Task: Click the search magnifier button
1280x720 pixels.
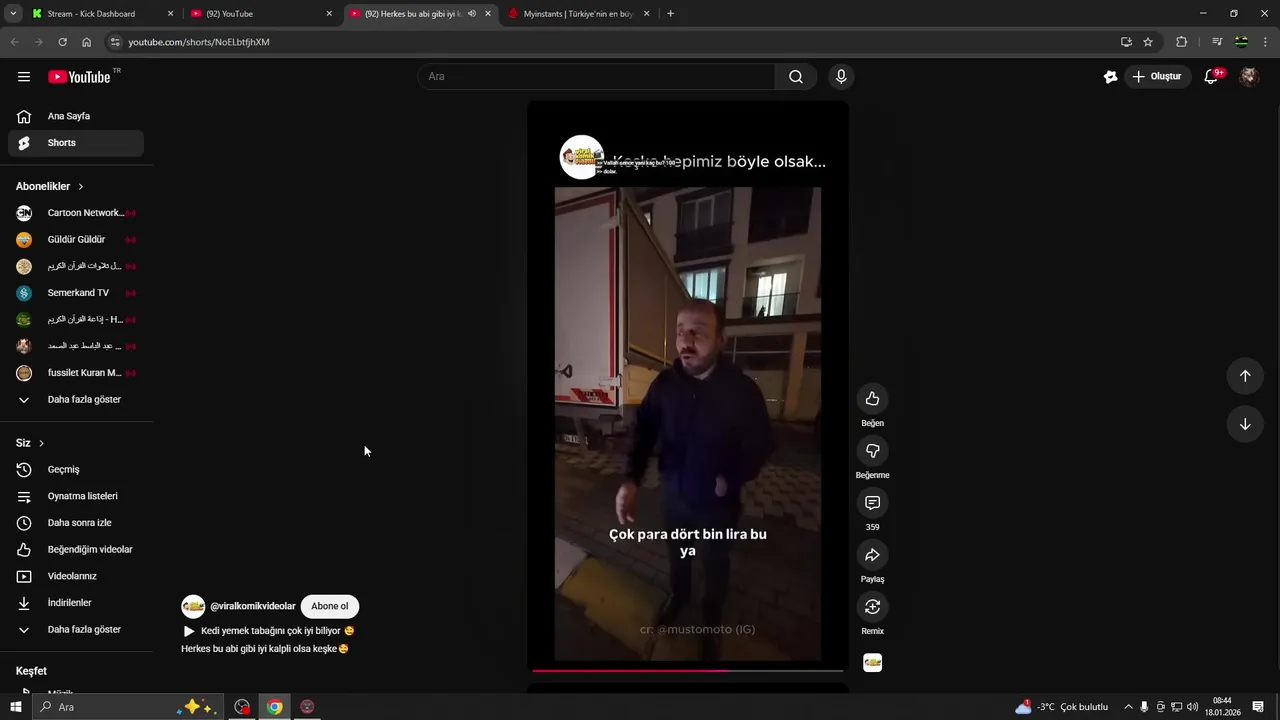Action: point(796,77)
